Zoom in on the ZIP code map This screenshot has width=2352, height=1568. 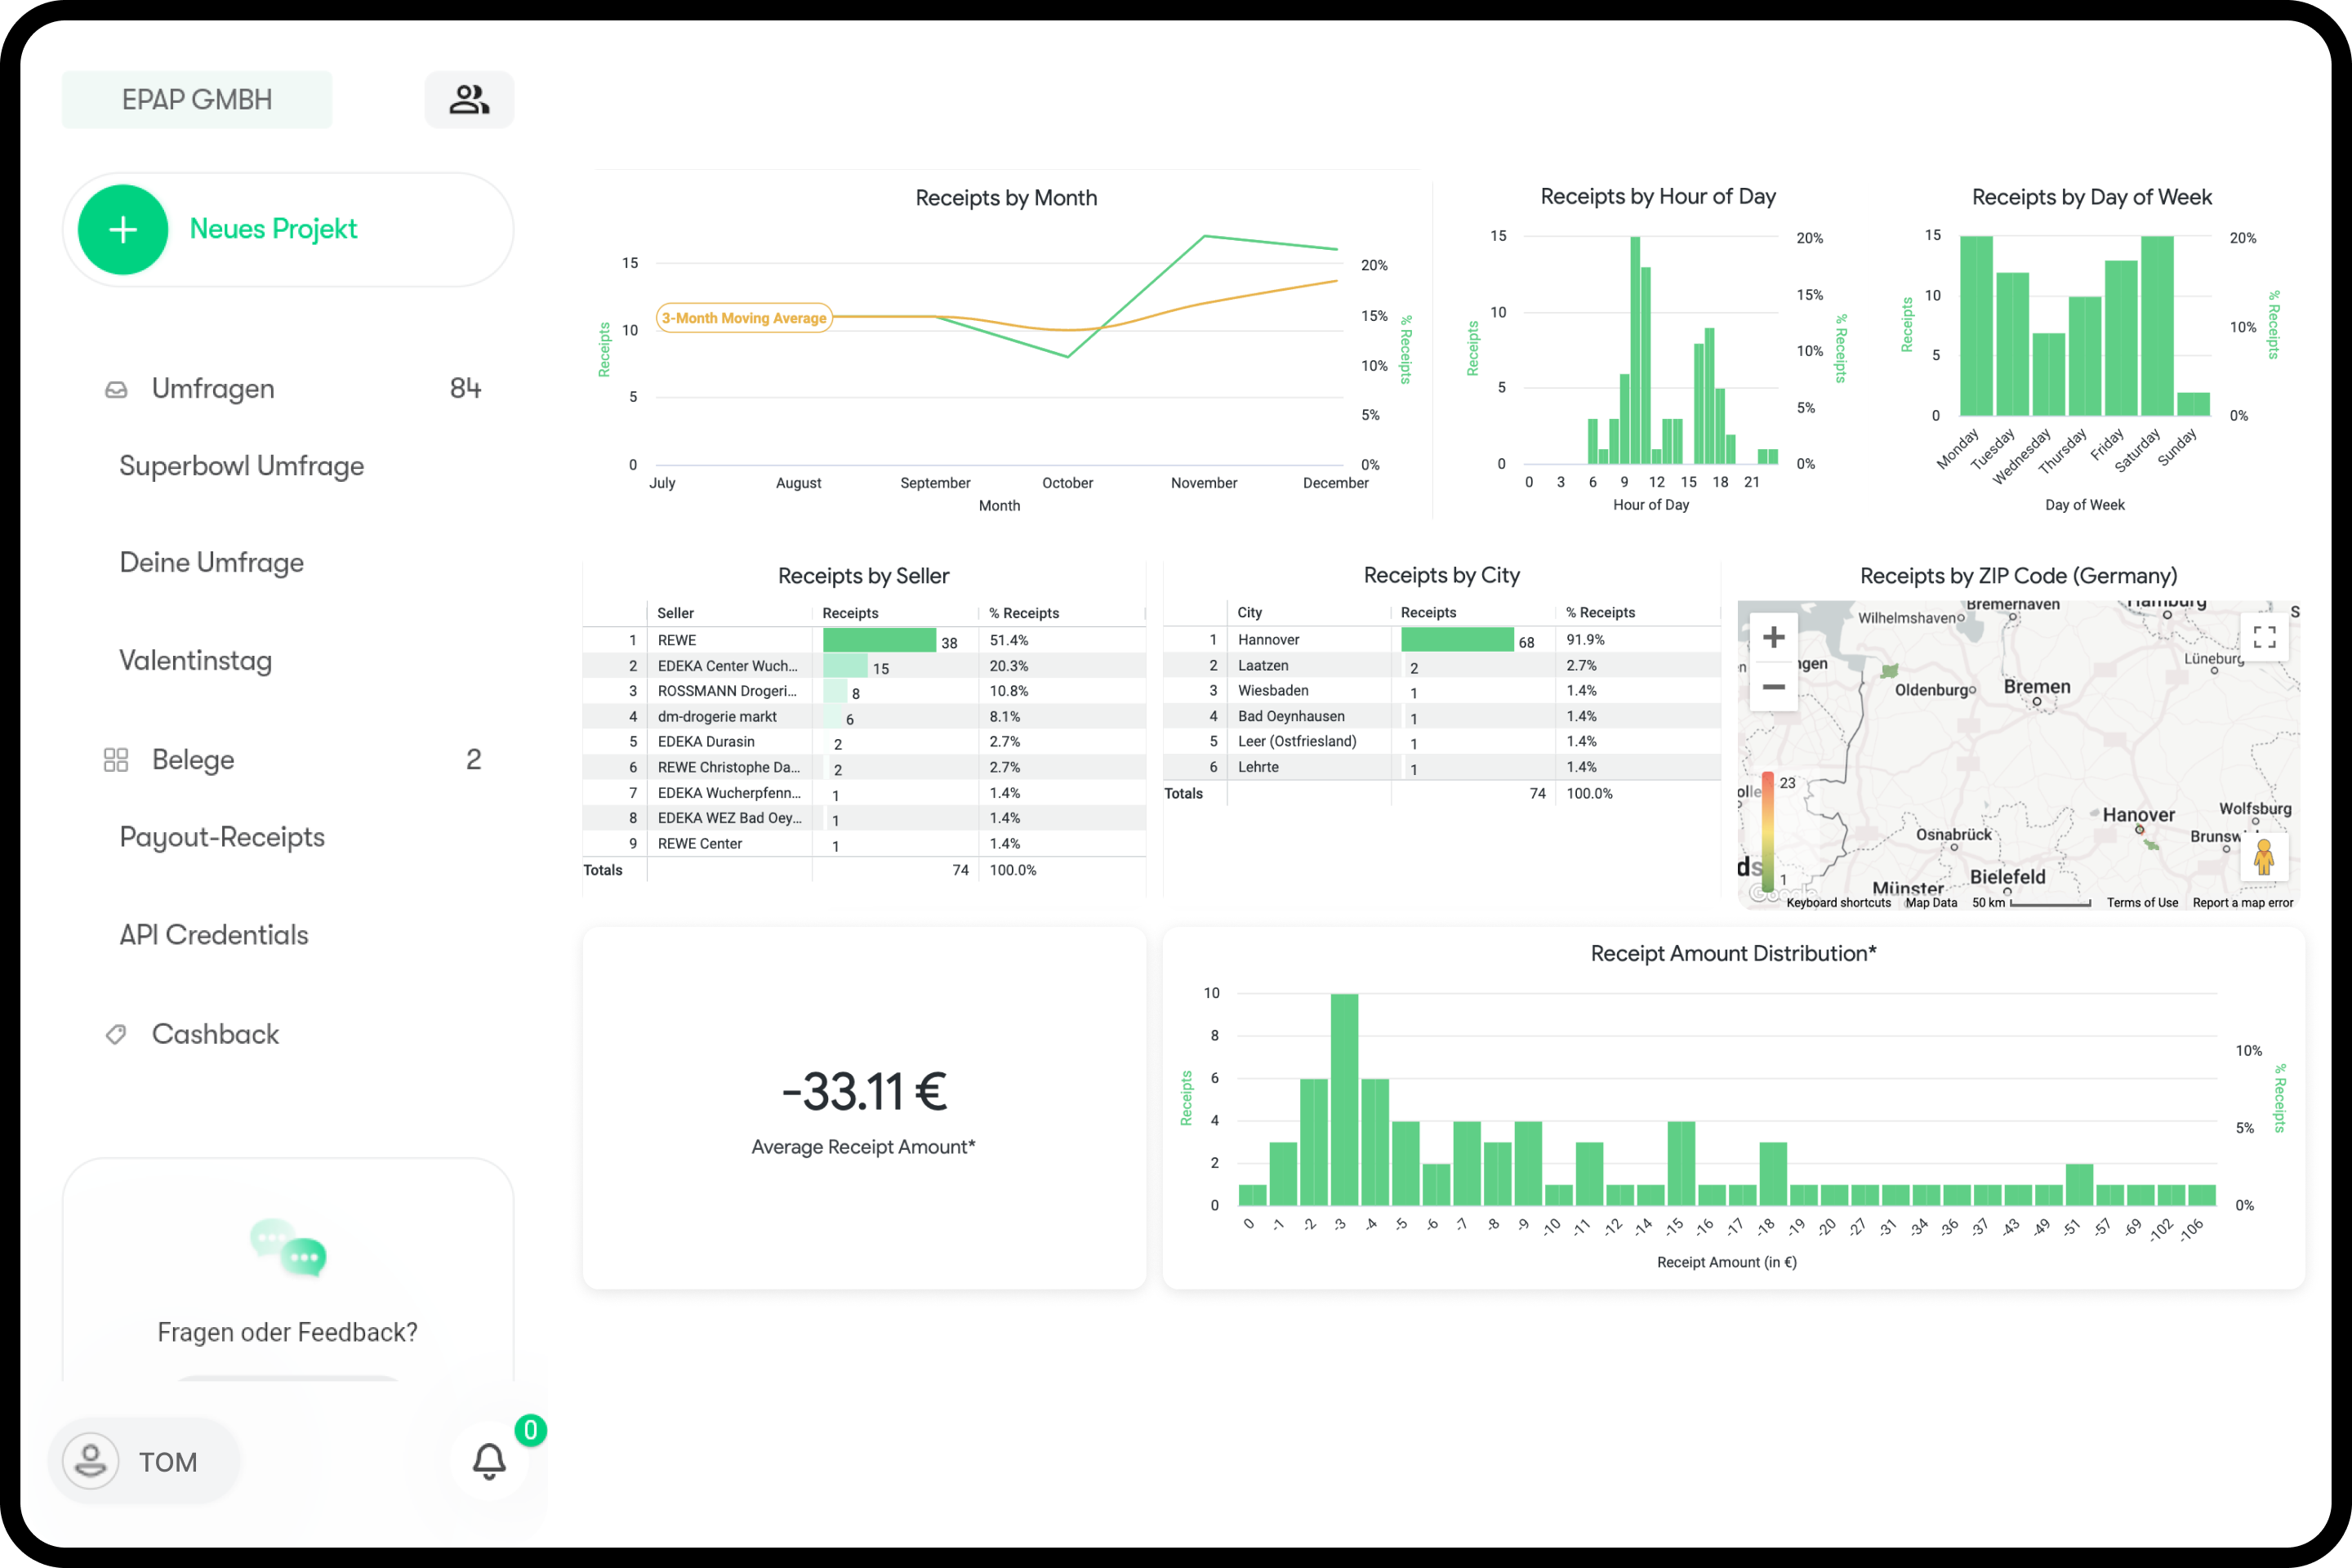[x=1773, y=637]
